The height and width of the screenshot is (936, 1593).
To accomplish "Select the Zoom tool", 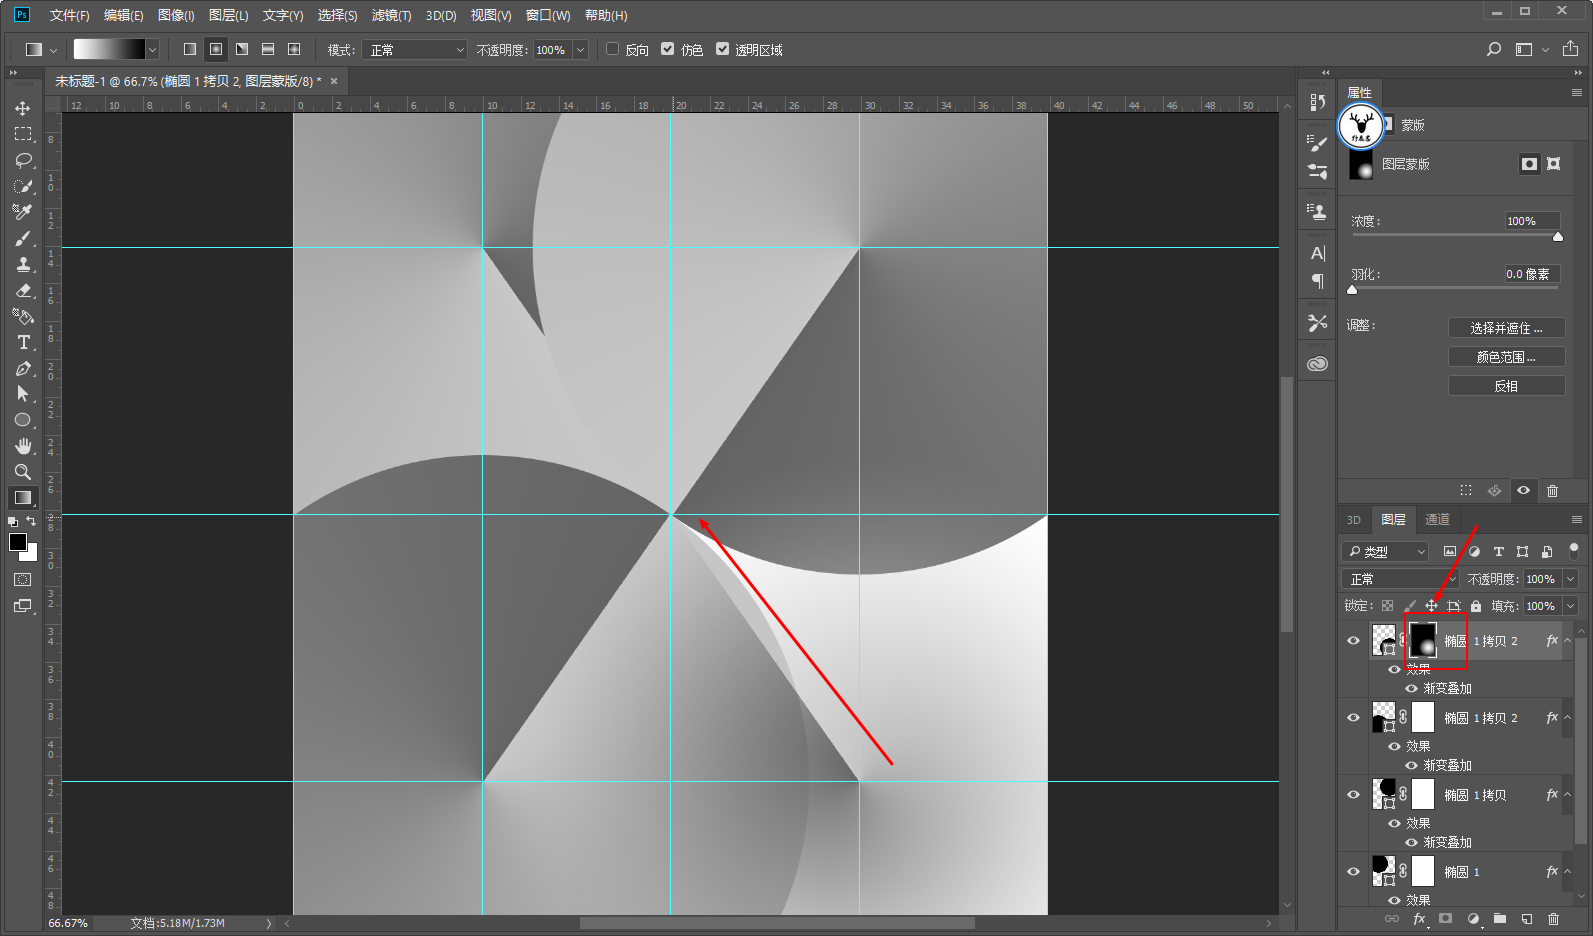I will [x=22, y=472].
